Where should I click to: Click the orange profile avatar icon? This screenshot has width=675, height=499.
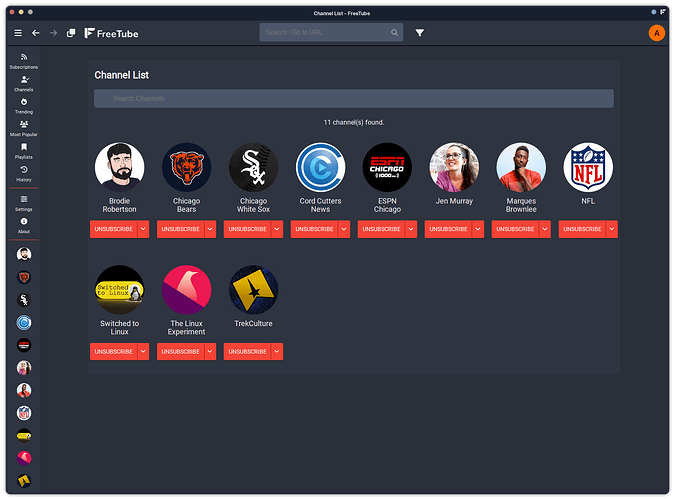pyautogui.click(x=656, y=33)
